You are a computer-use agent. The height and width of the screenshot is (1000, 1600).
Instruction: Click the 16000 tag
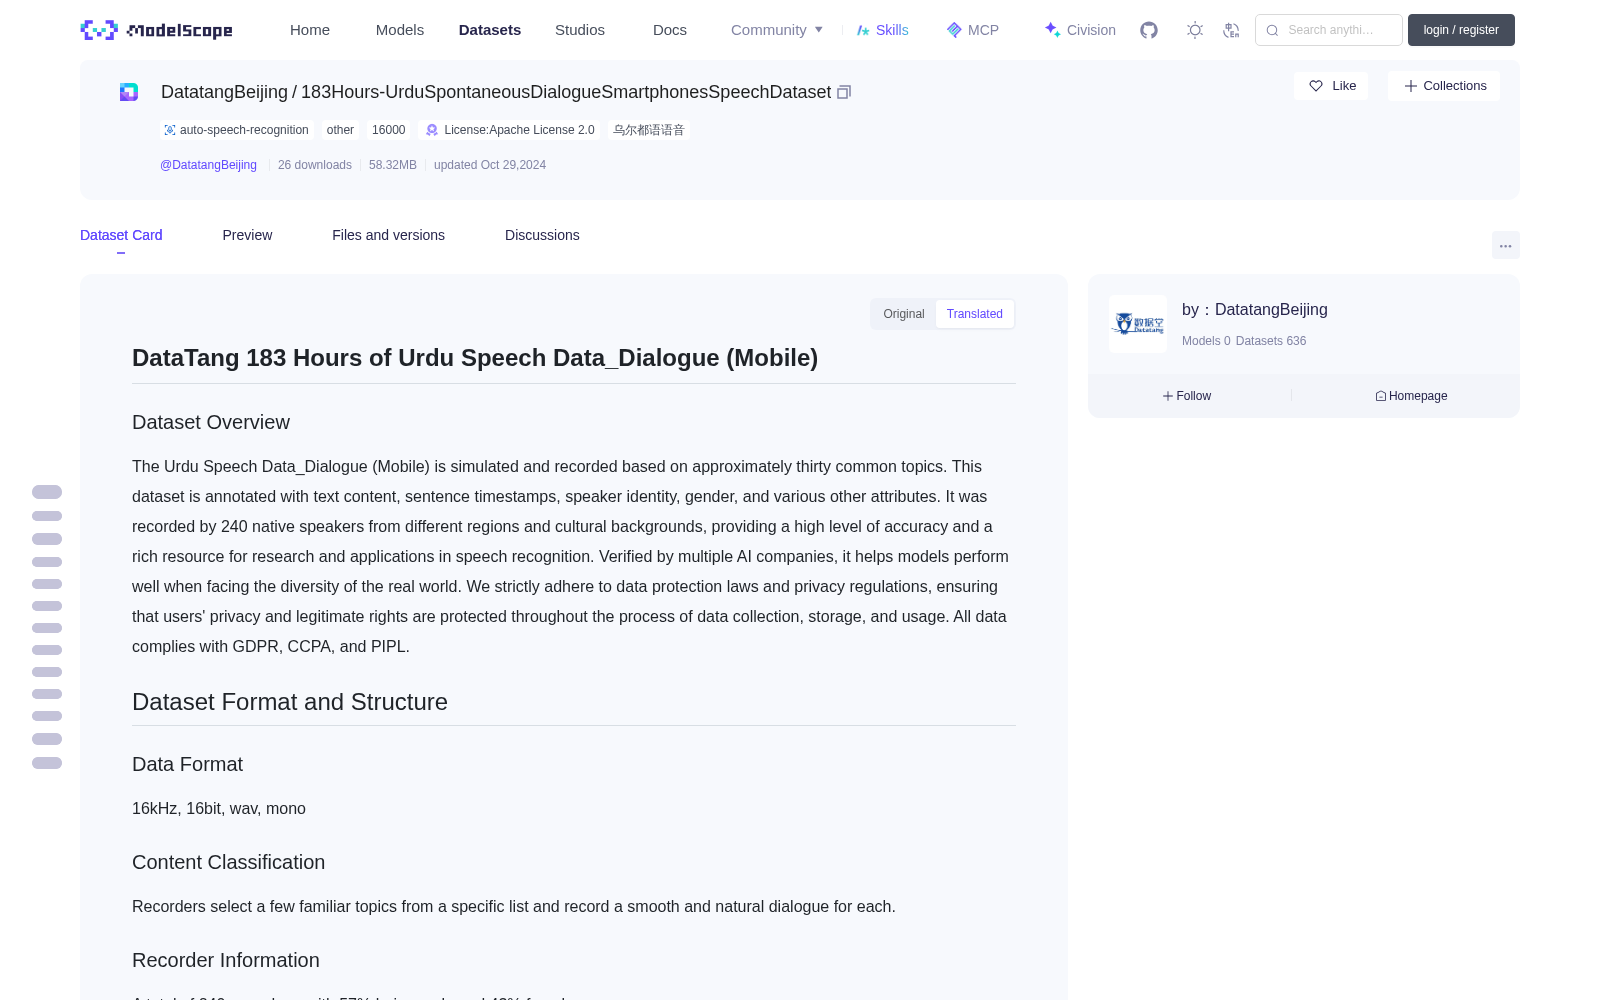coord(389,130)
